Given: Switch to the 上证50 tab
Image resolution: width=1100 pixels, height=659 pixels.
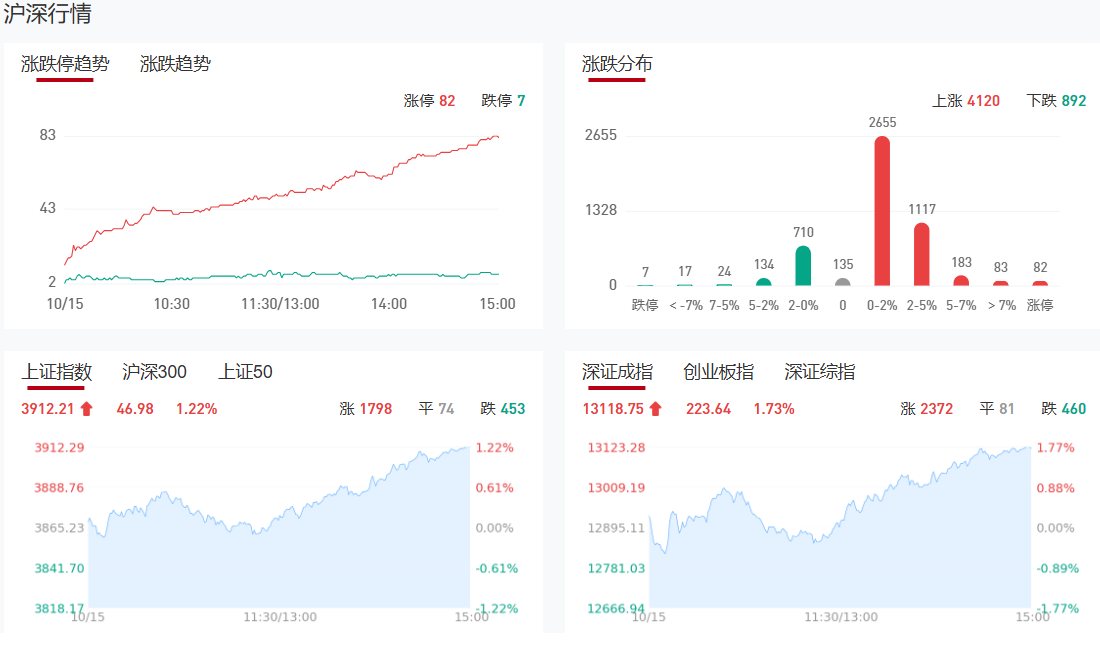Looking at the screenshot, I should pos(245,372).
